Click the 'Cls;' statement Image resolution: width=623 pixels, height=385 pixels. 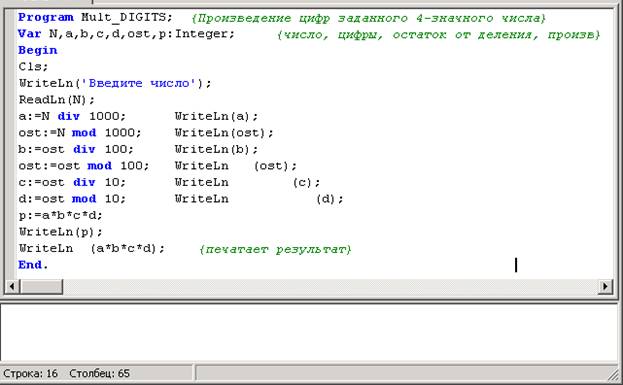click(33, 67)
